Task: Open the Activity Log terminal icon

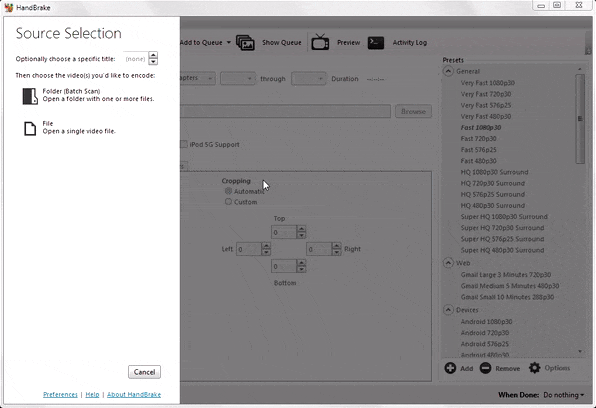Action: pos(376,43)
